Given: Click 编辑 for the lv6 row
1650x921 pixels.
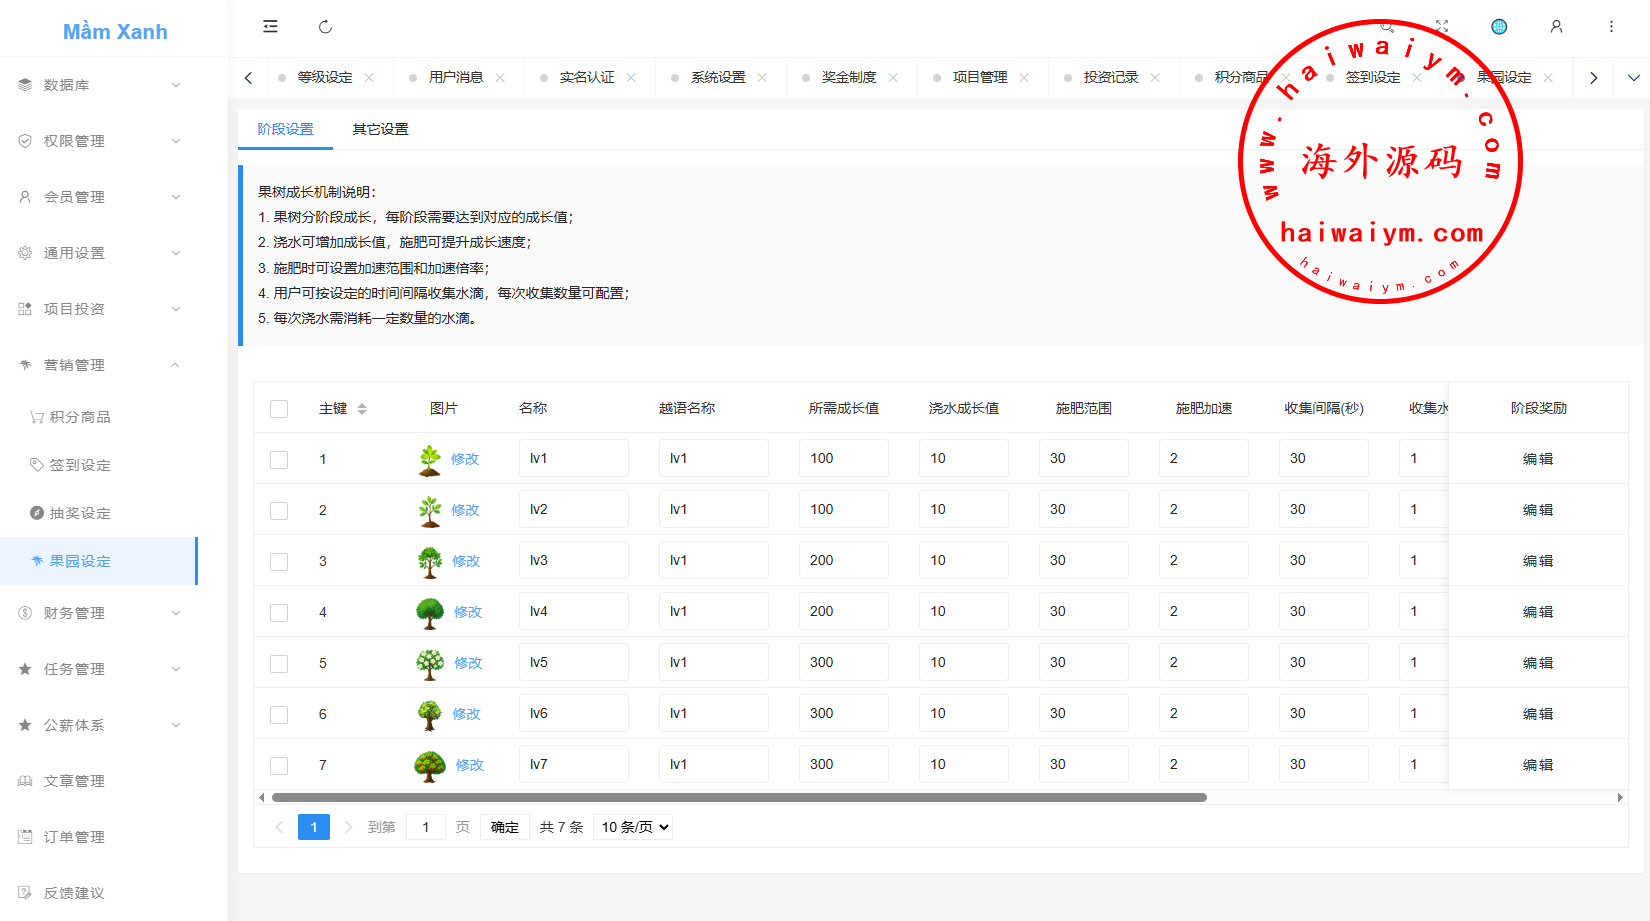Looking at the screenshot, I should [x=1538, y=715].
